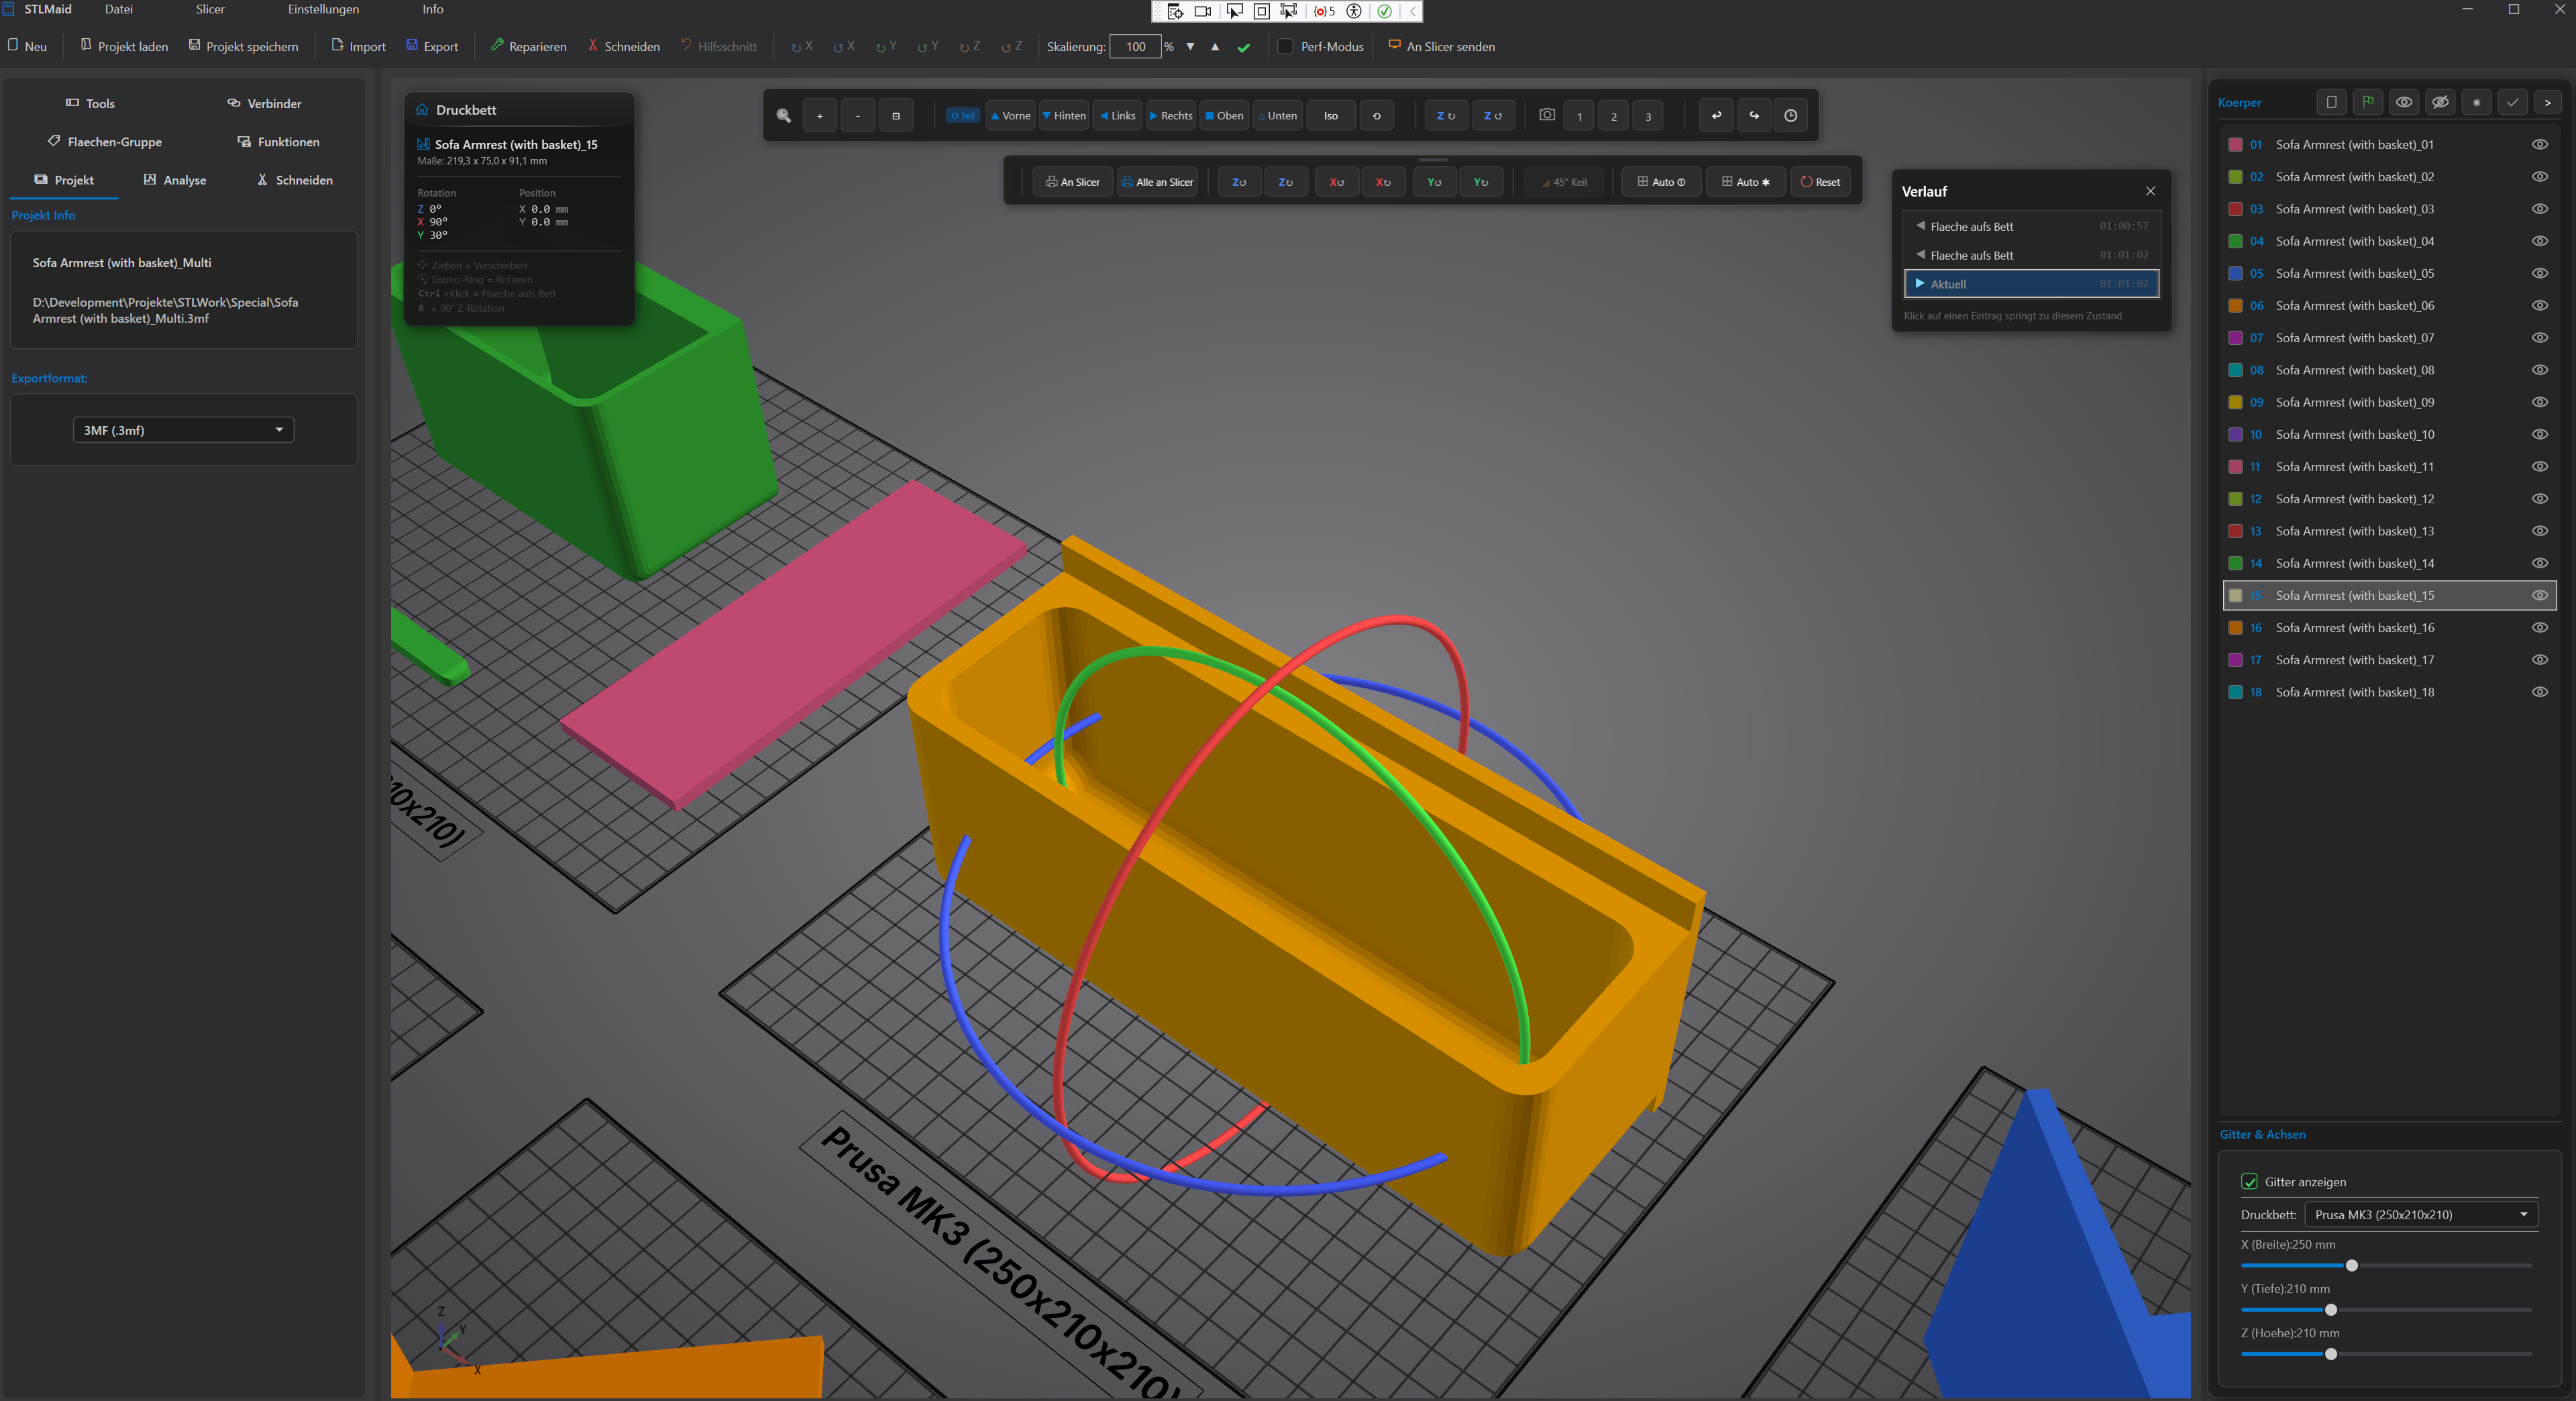Close the Verlauf history panel
2576x1401 pixels.
(x=2151, y=191)
